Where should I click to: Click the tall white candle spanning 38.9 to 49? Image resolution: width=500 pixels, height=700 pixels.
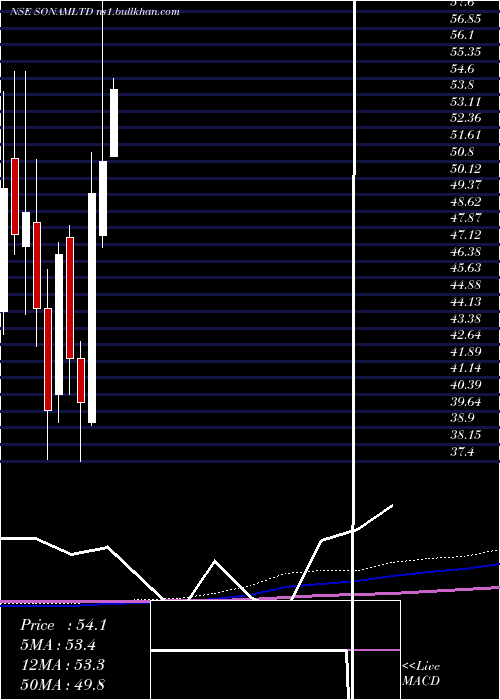[x=92, y=308]
